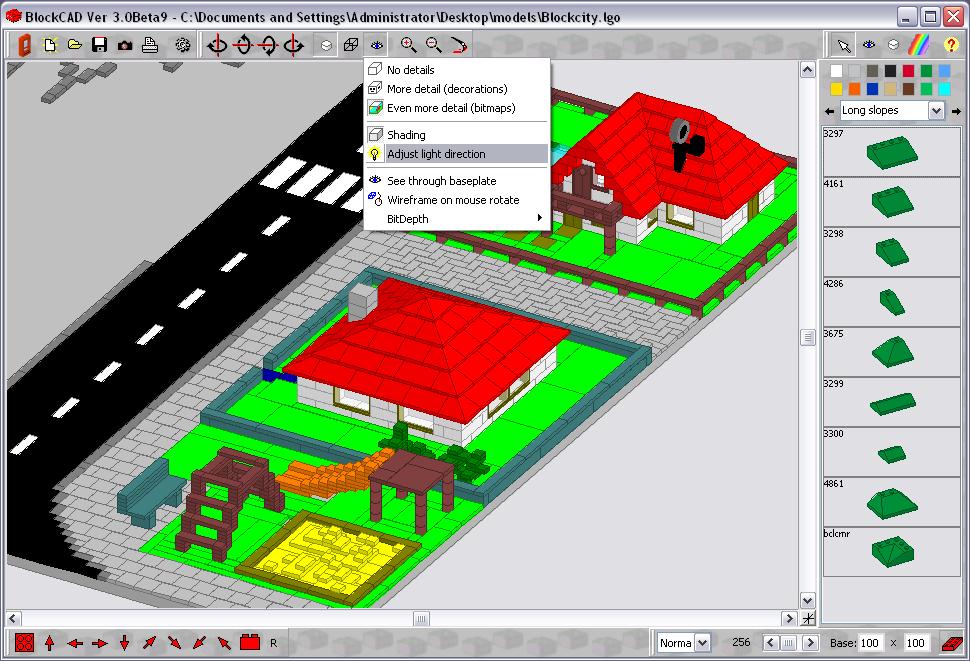This screenshot has width=970, height=661.
Task: Pick the yellow color swatch
Action: [x=836, y=89]
